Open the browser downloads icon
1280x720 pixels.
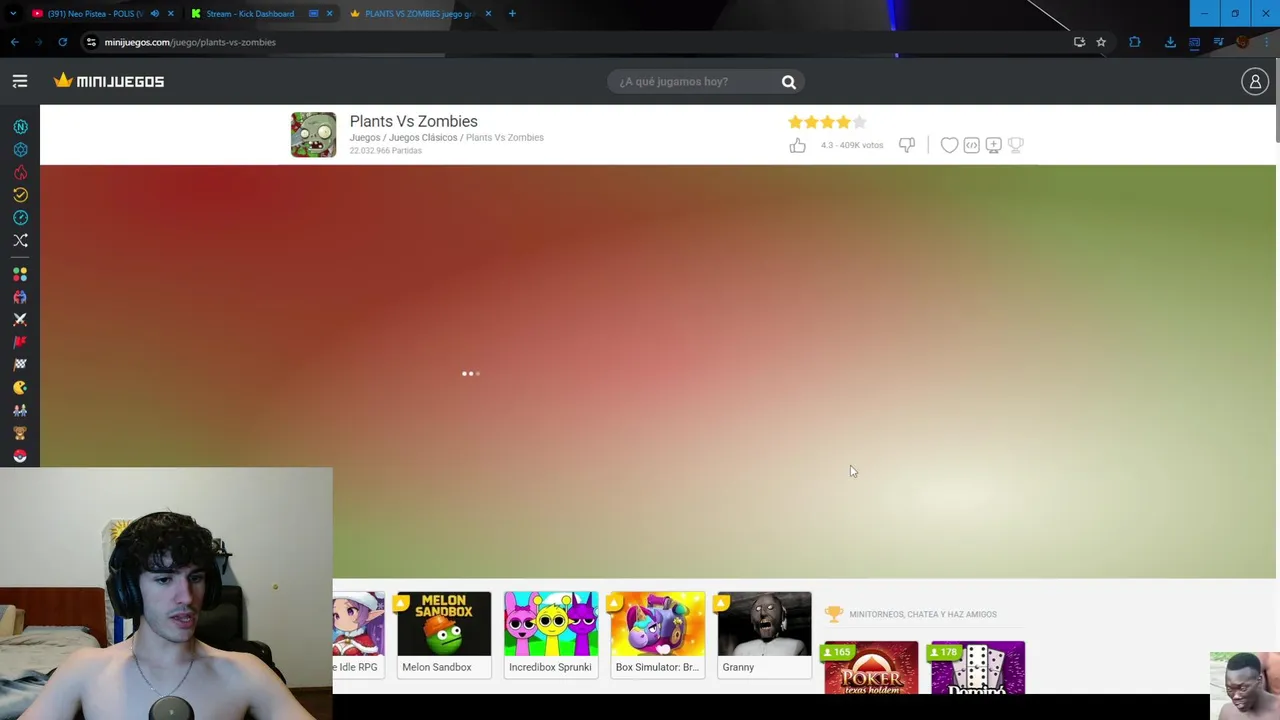(1170, 42)
